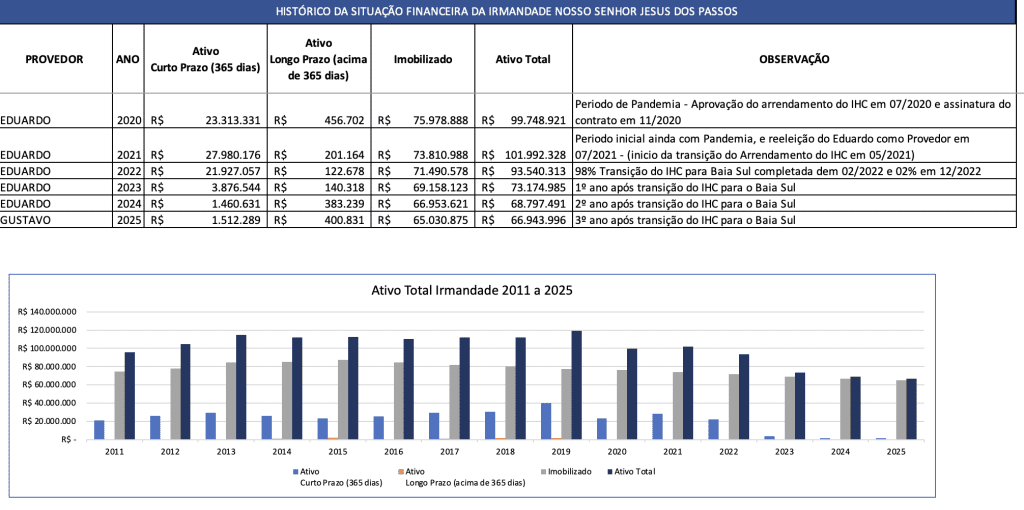
Task: Select the PROVEDOR column header
Action: (x=54, y=59)
